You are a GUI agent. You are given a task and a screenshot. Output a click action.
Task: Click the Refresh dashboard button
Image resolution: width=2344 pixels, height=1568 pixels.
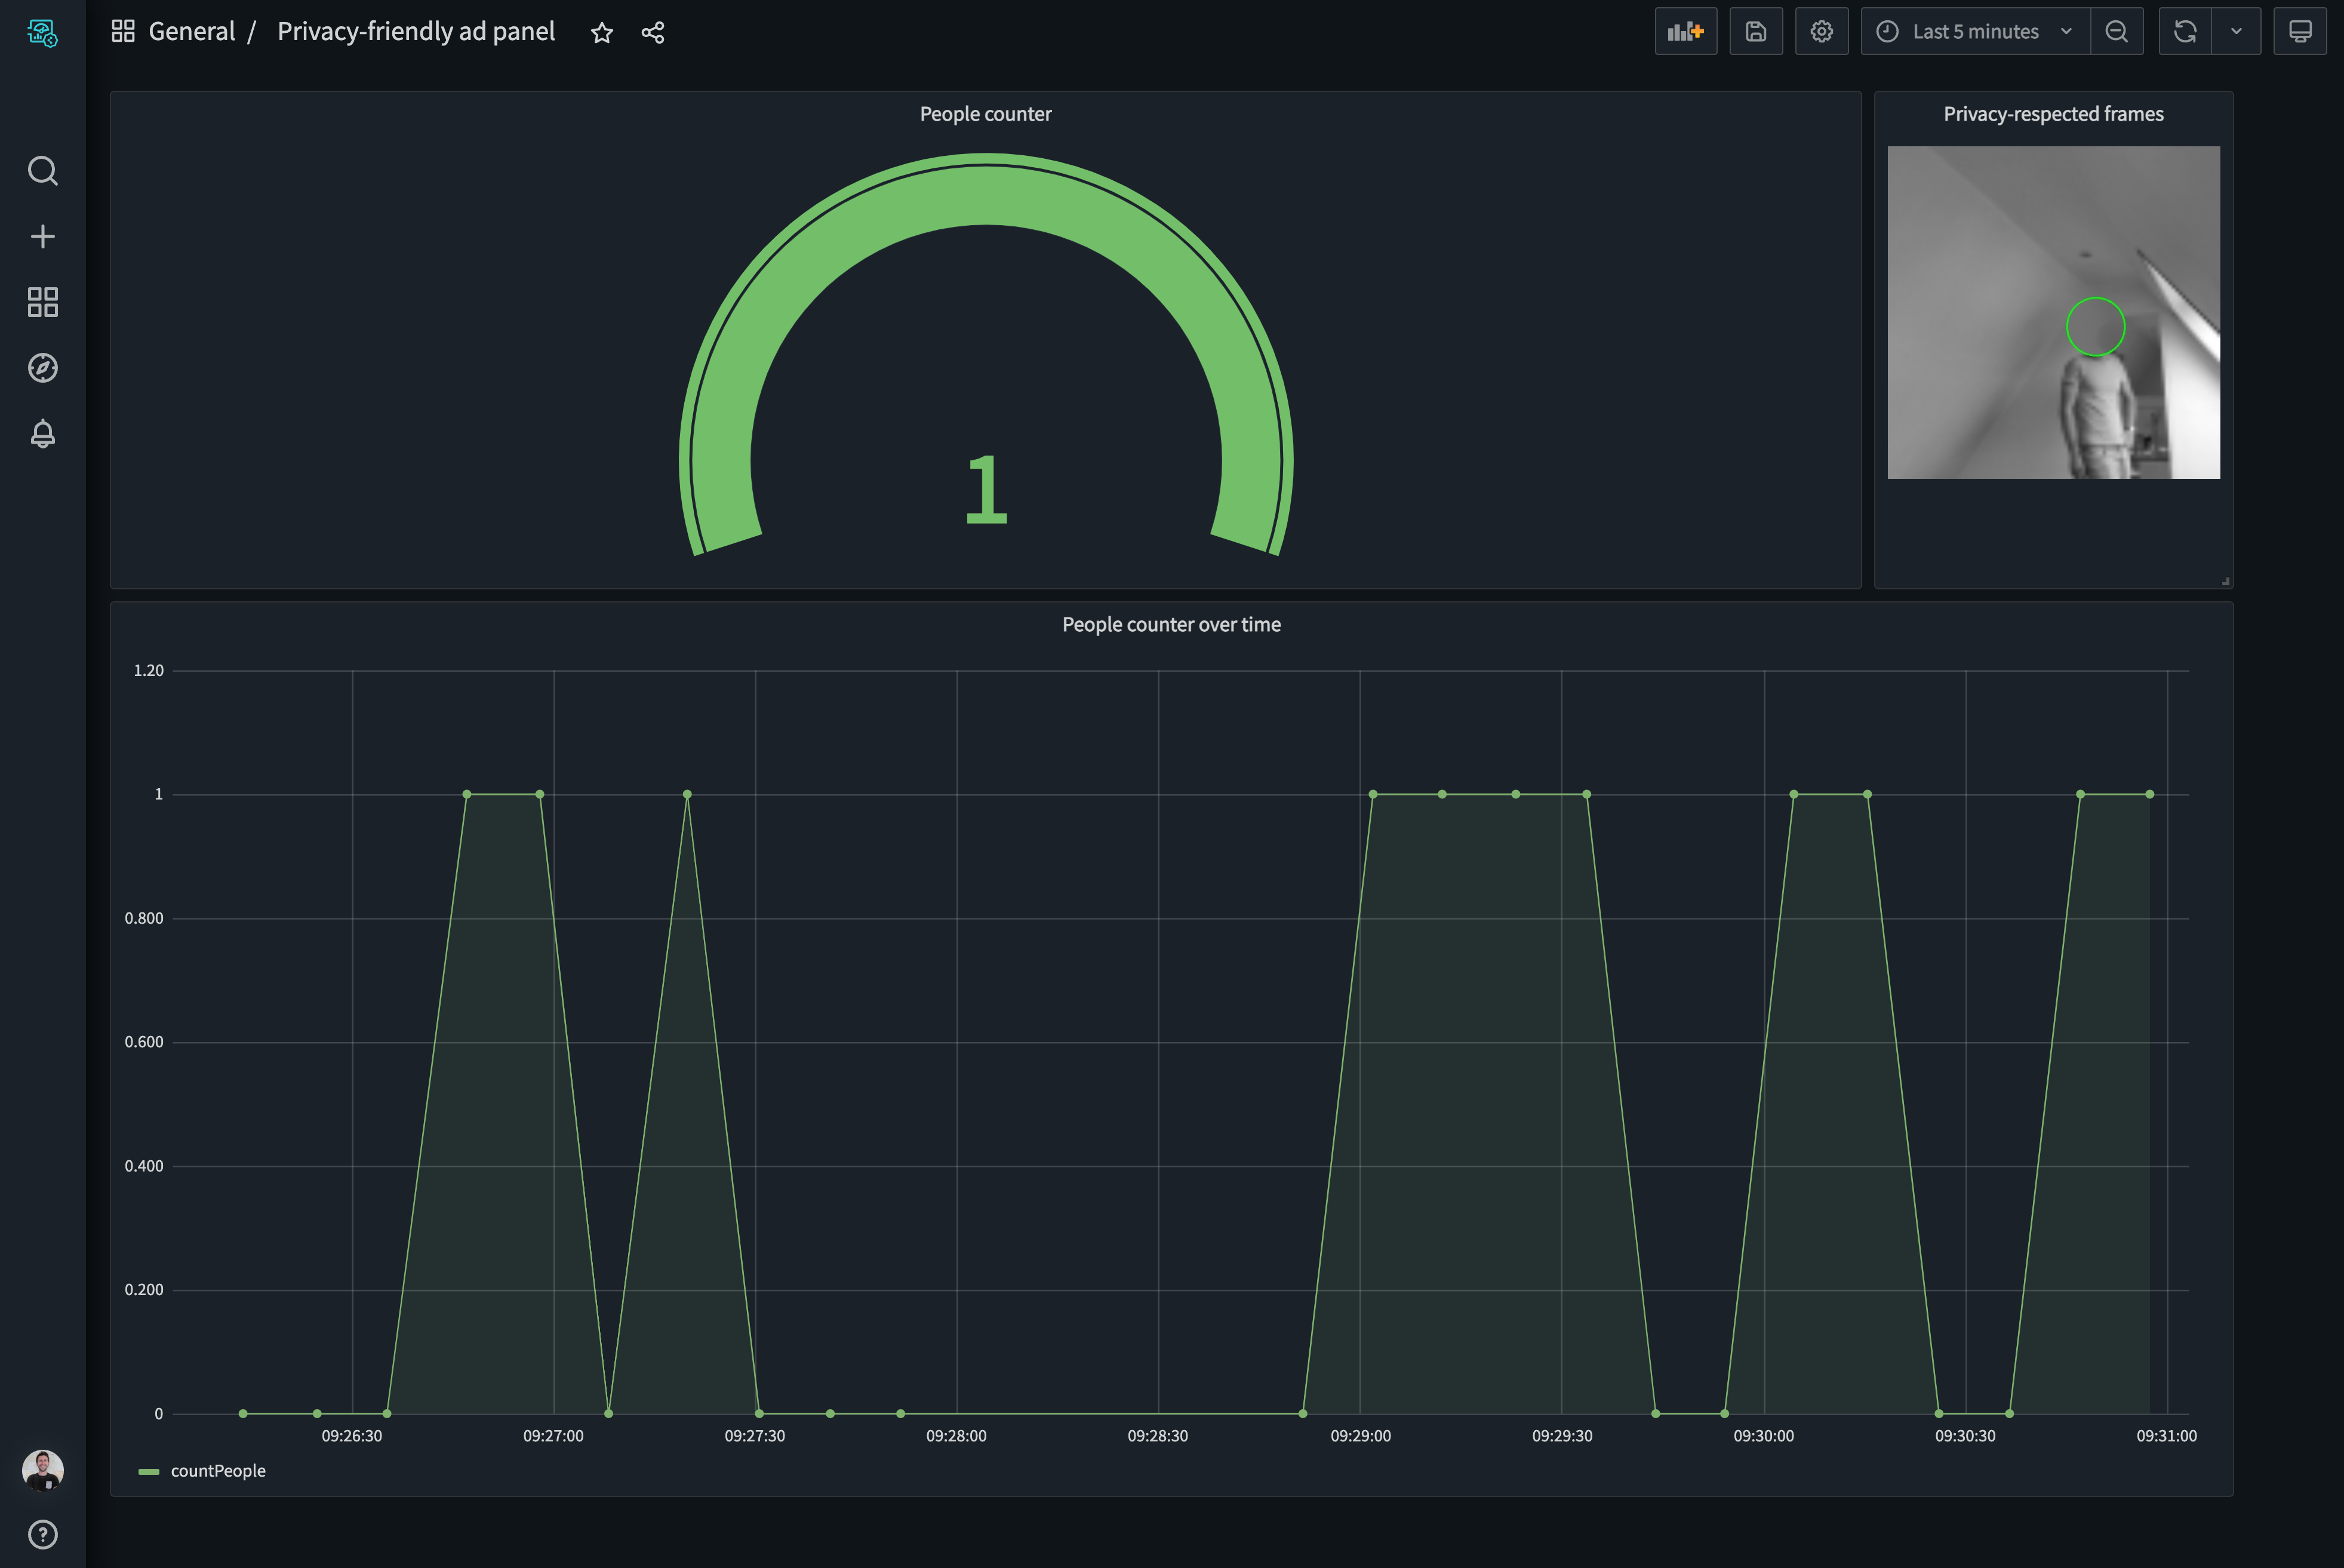(2184, 32)
